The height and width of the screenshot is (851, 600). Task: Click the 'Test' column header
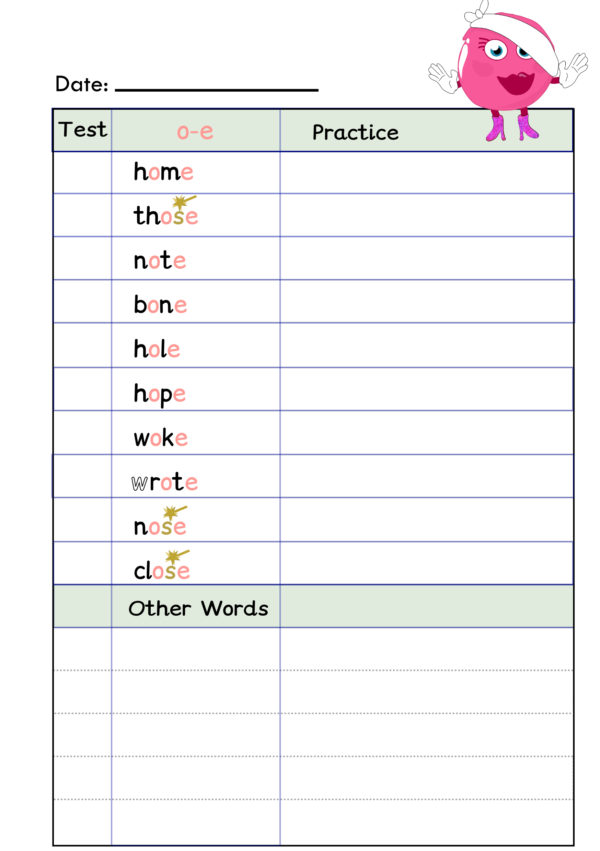[82, 130]
